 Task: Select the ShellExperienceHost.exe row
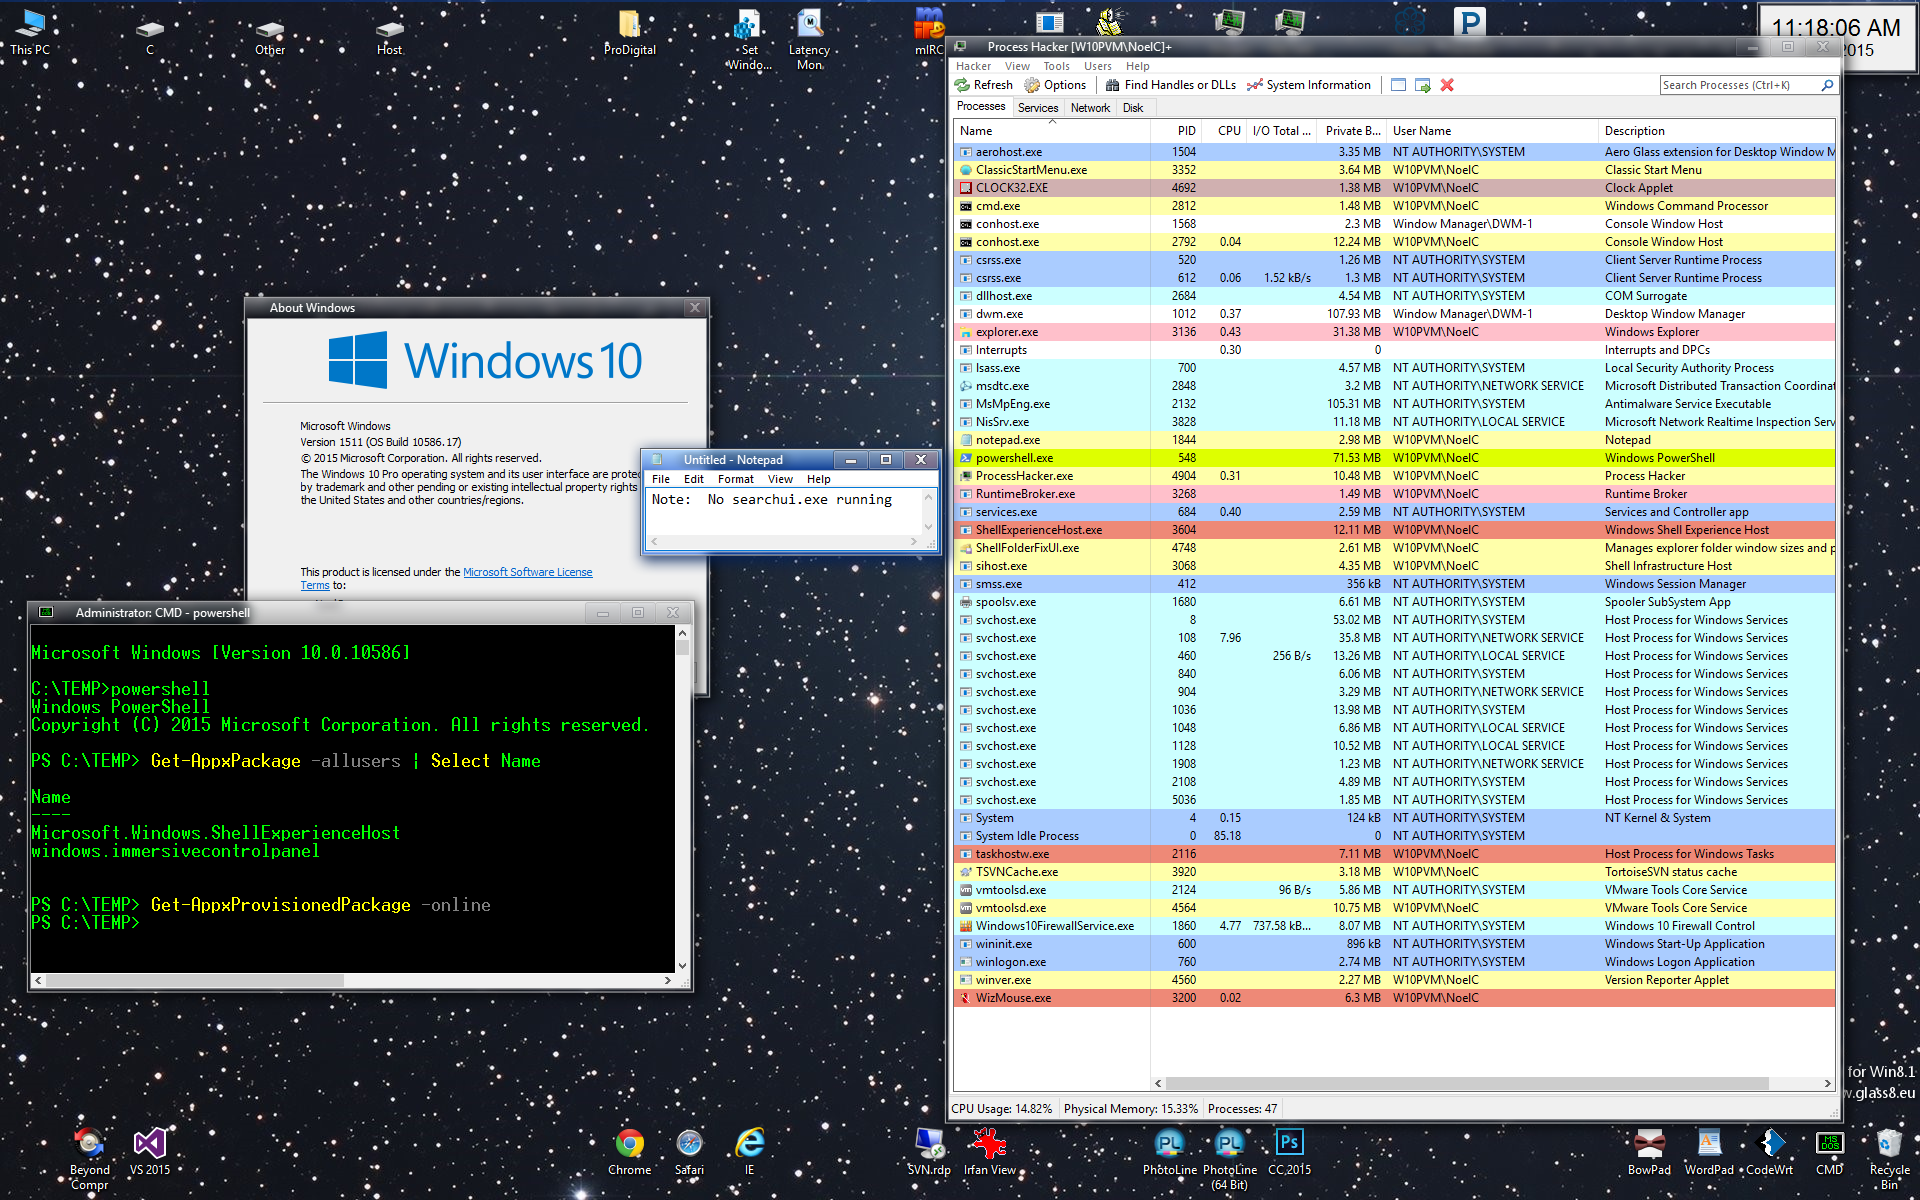pos(1394,530)
